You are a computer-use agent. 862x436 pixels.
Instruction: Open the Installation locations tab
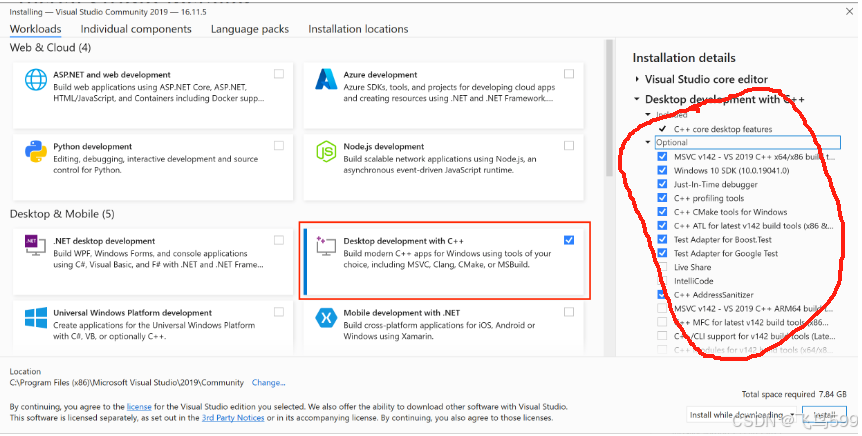pos(358,29)
